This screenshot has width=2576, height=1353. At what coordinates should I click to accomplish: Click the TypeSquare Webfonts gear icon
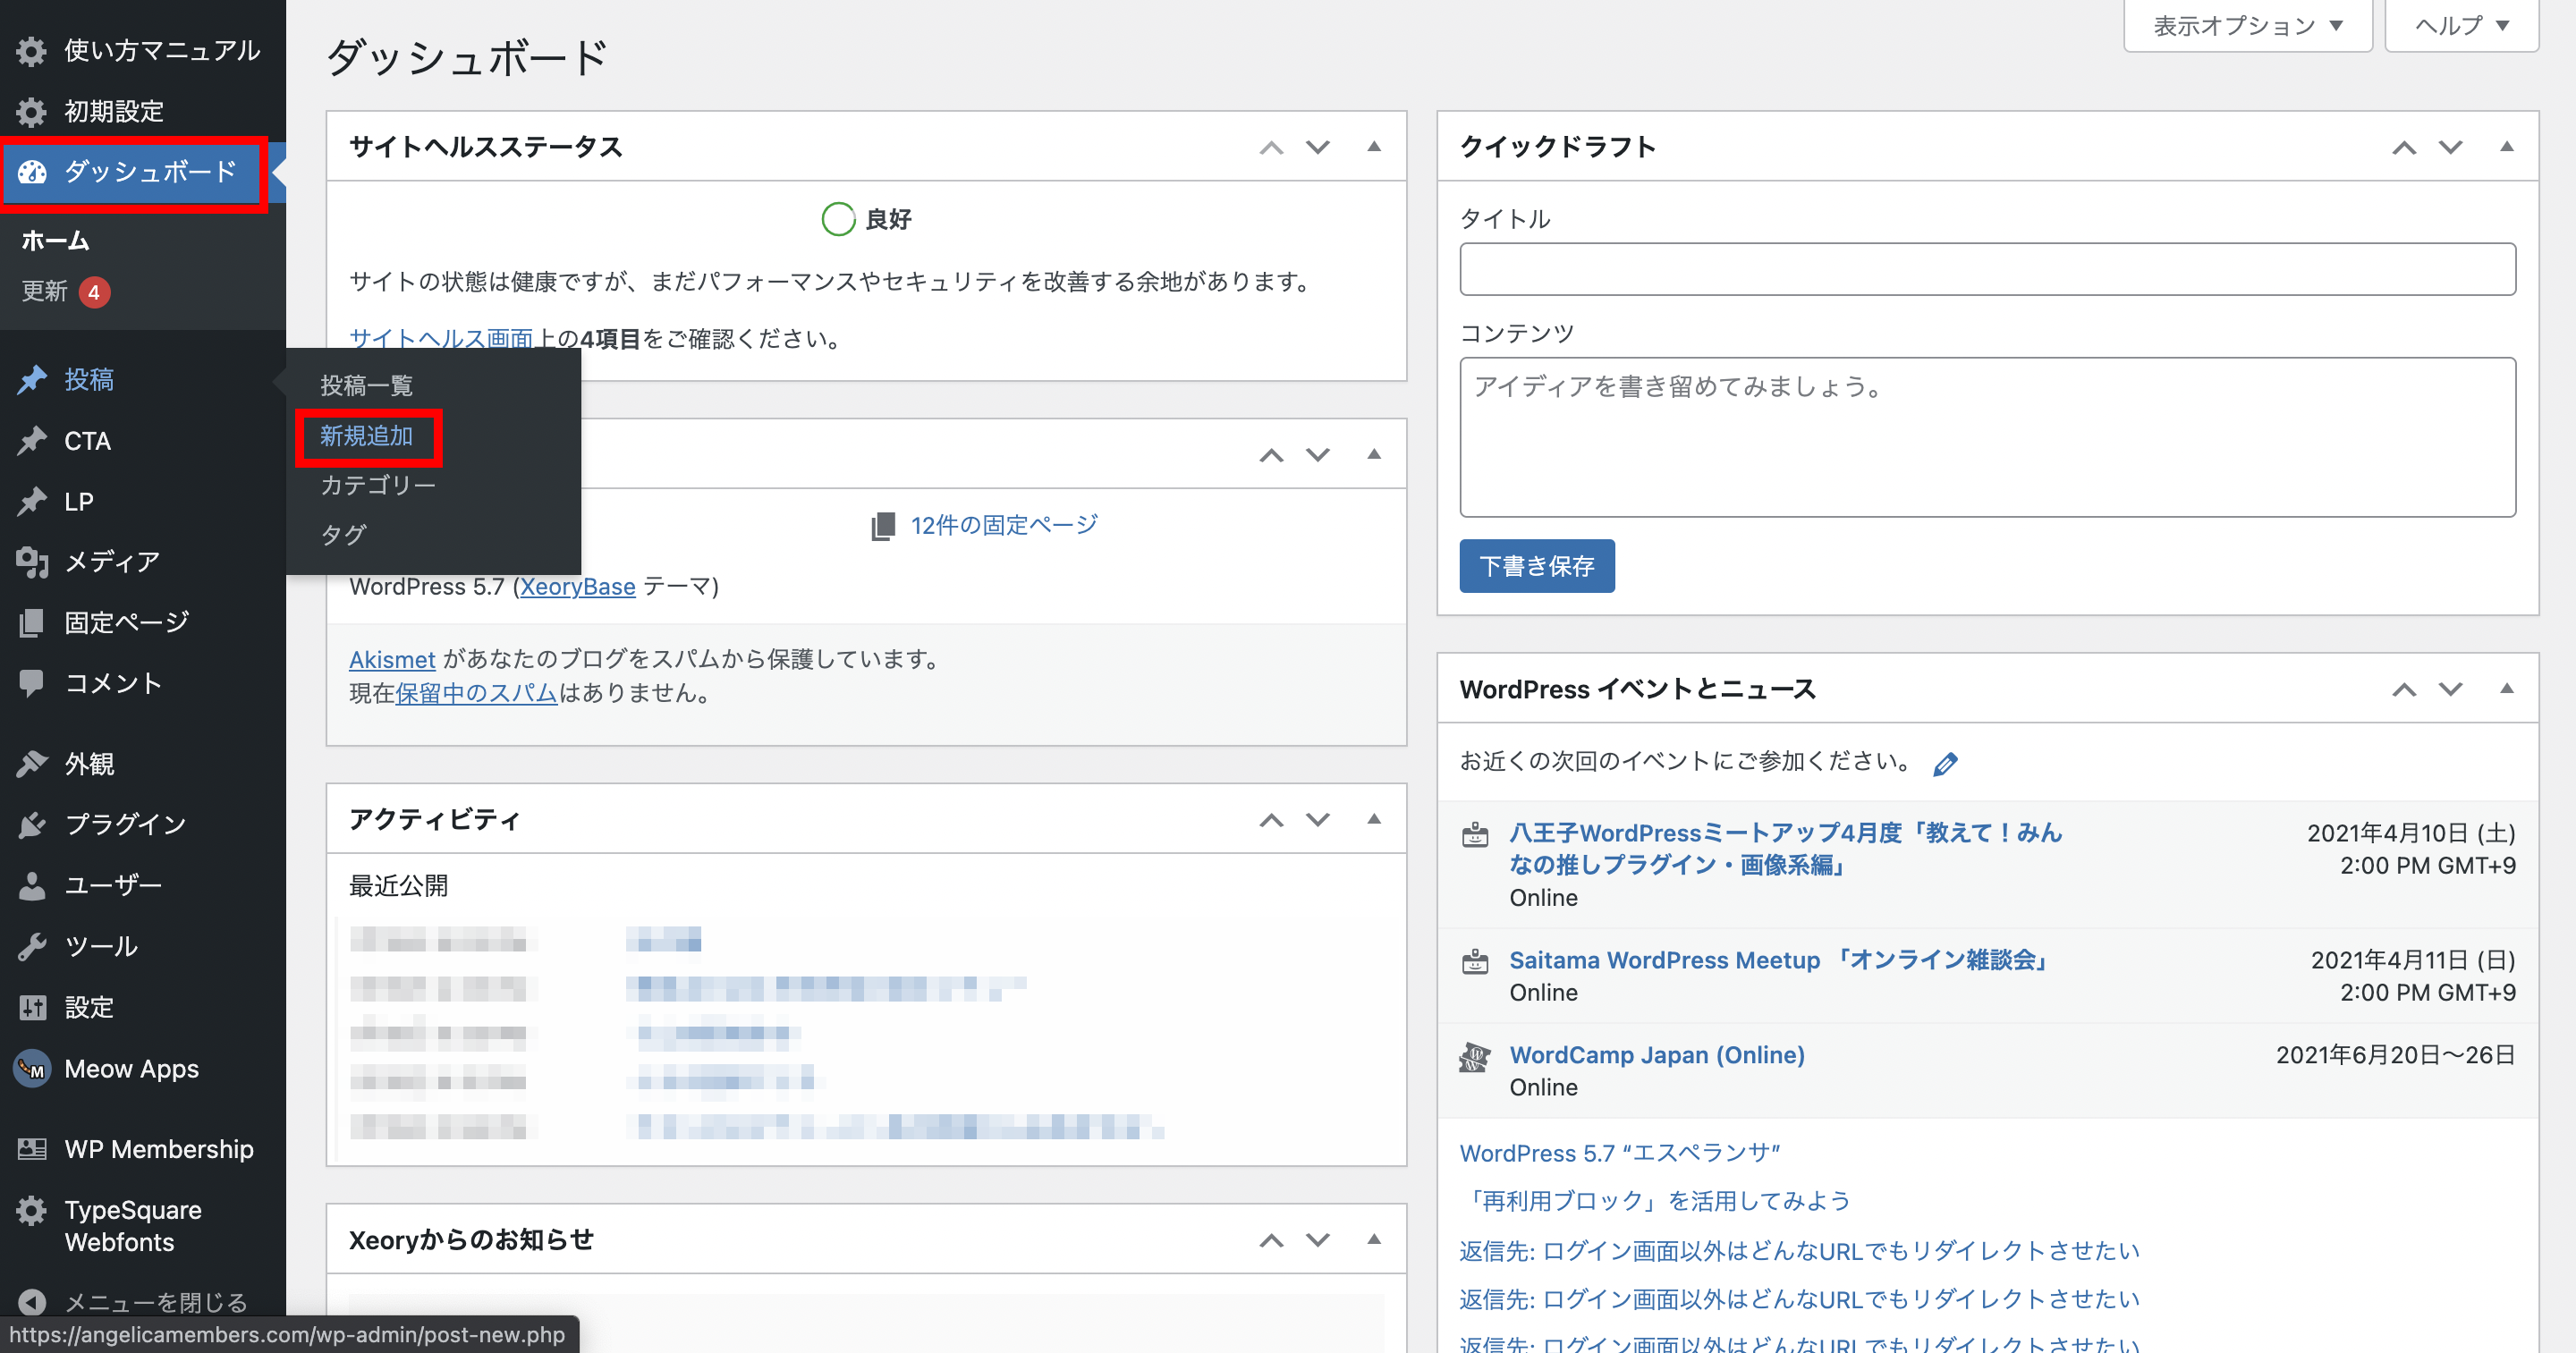[32, 1211]
